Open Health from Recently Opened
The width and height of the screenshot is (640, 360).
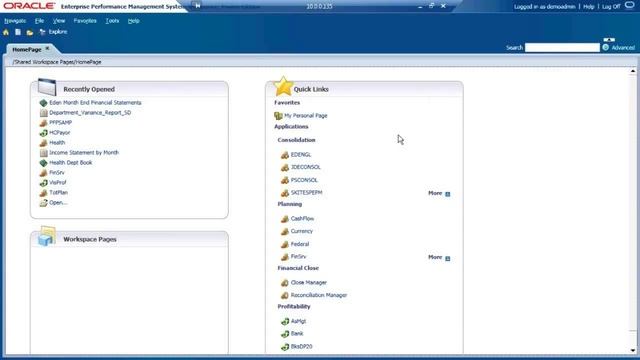point(57,143)
